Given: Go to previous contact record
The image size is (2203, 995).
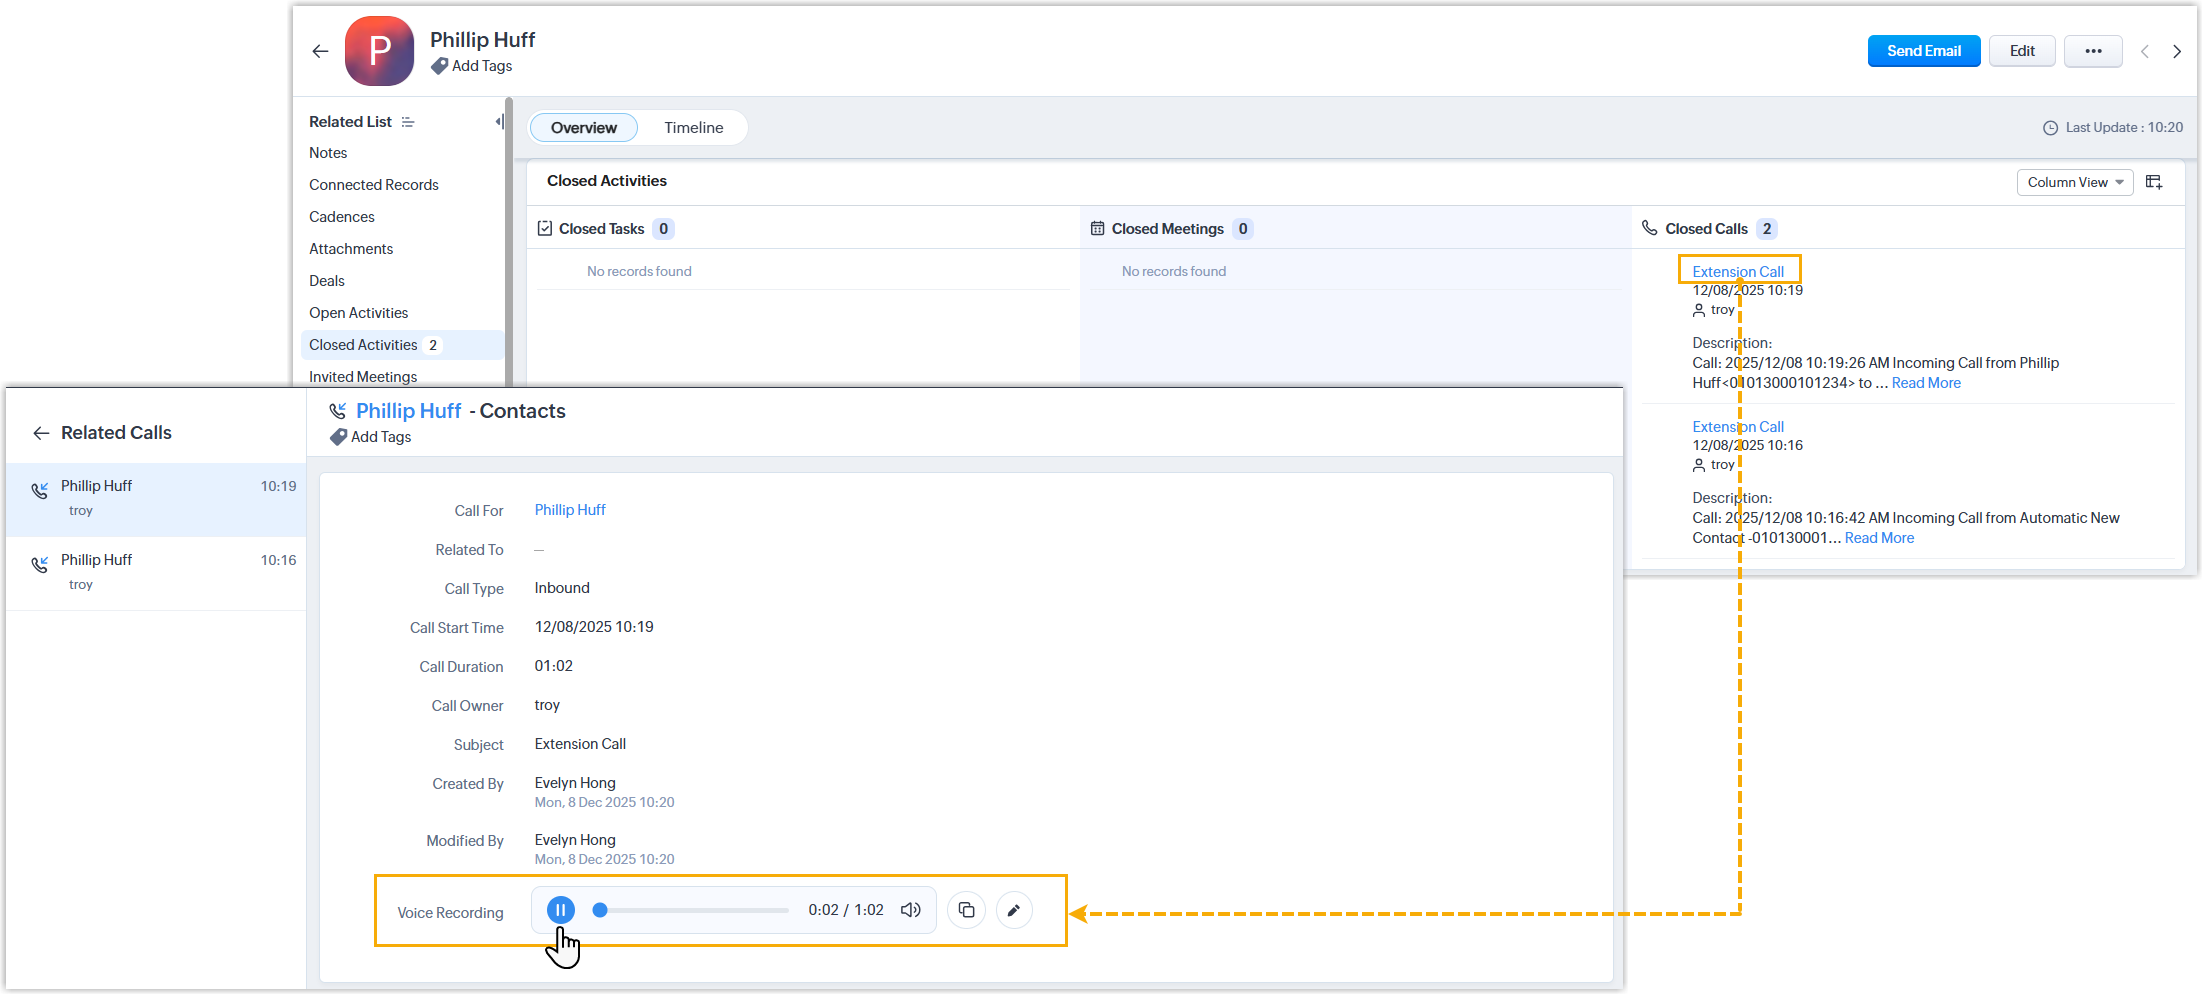Looking at the screenshot, I should [x=2145, y=52].
